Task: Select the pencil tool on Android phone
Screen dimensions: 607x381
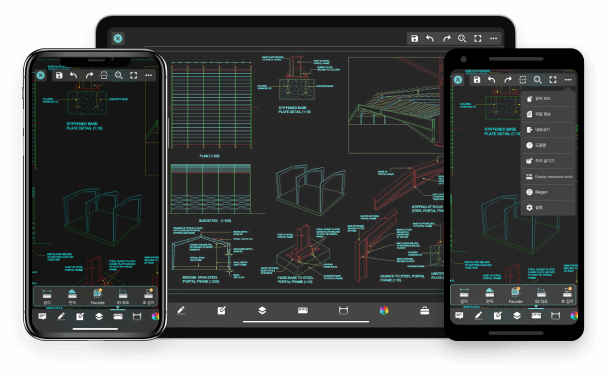Action: (478, 316)
